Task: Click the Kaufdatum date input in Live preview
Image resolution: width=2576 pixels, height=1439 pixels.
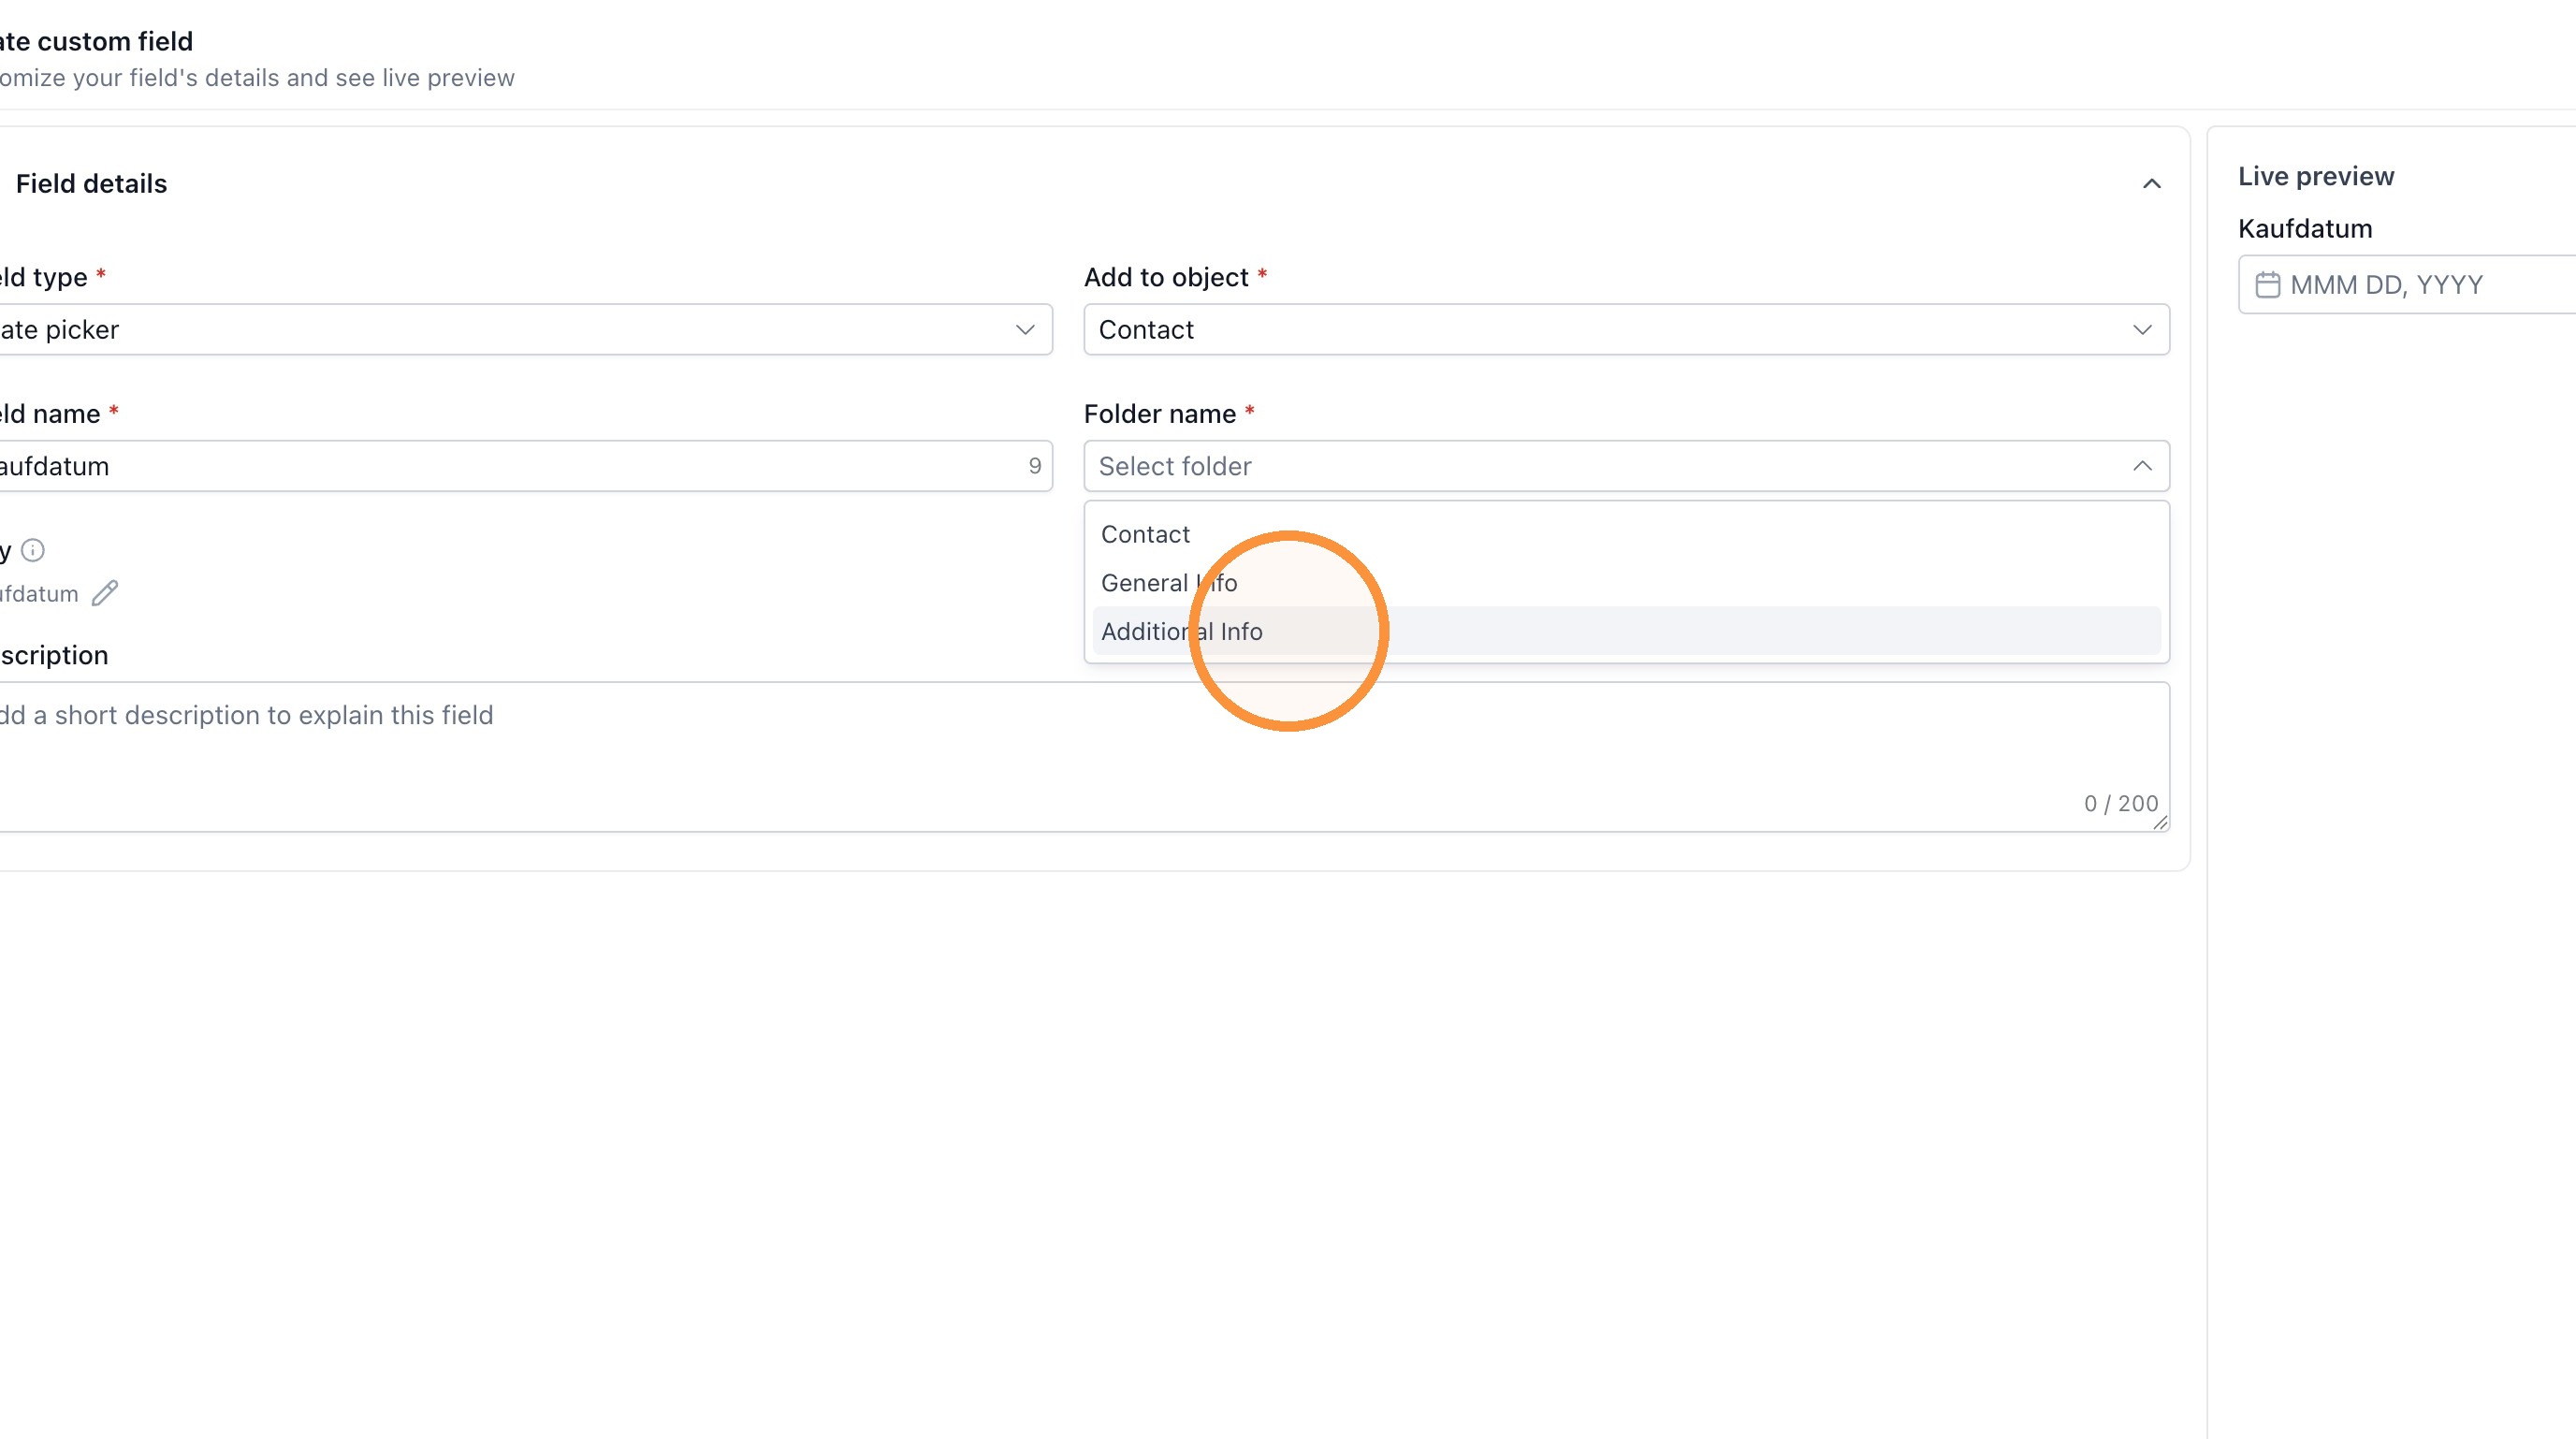Action: click(x=2407, y=285)
